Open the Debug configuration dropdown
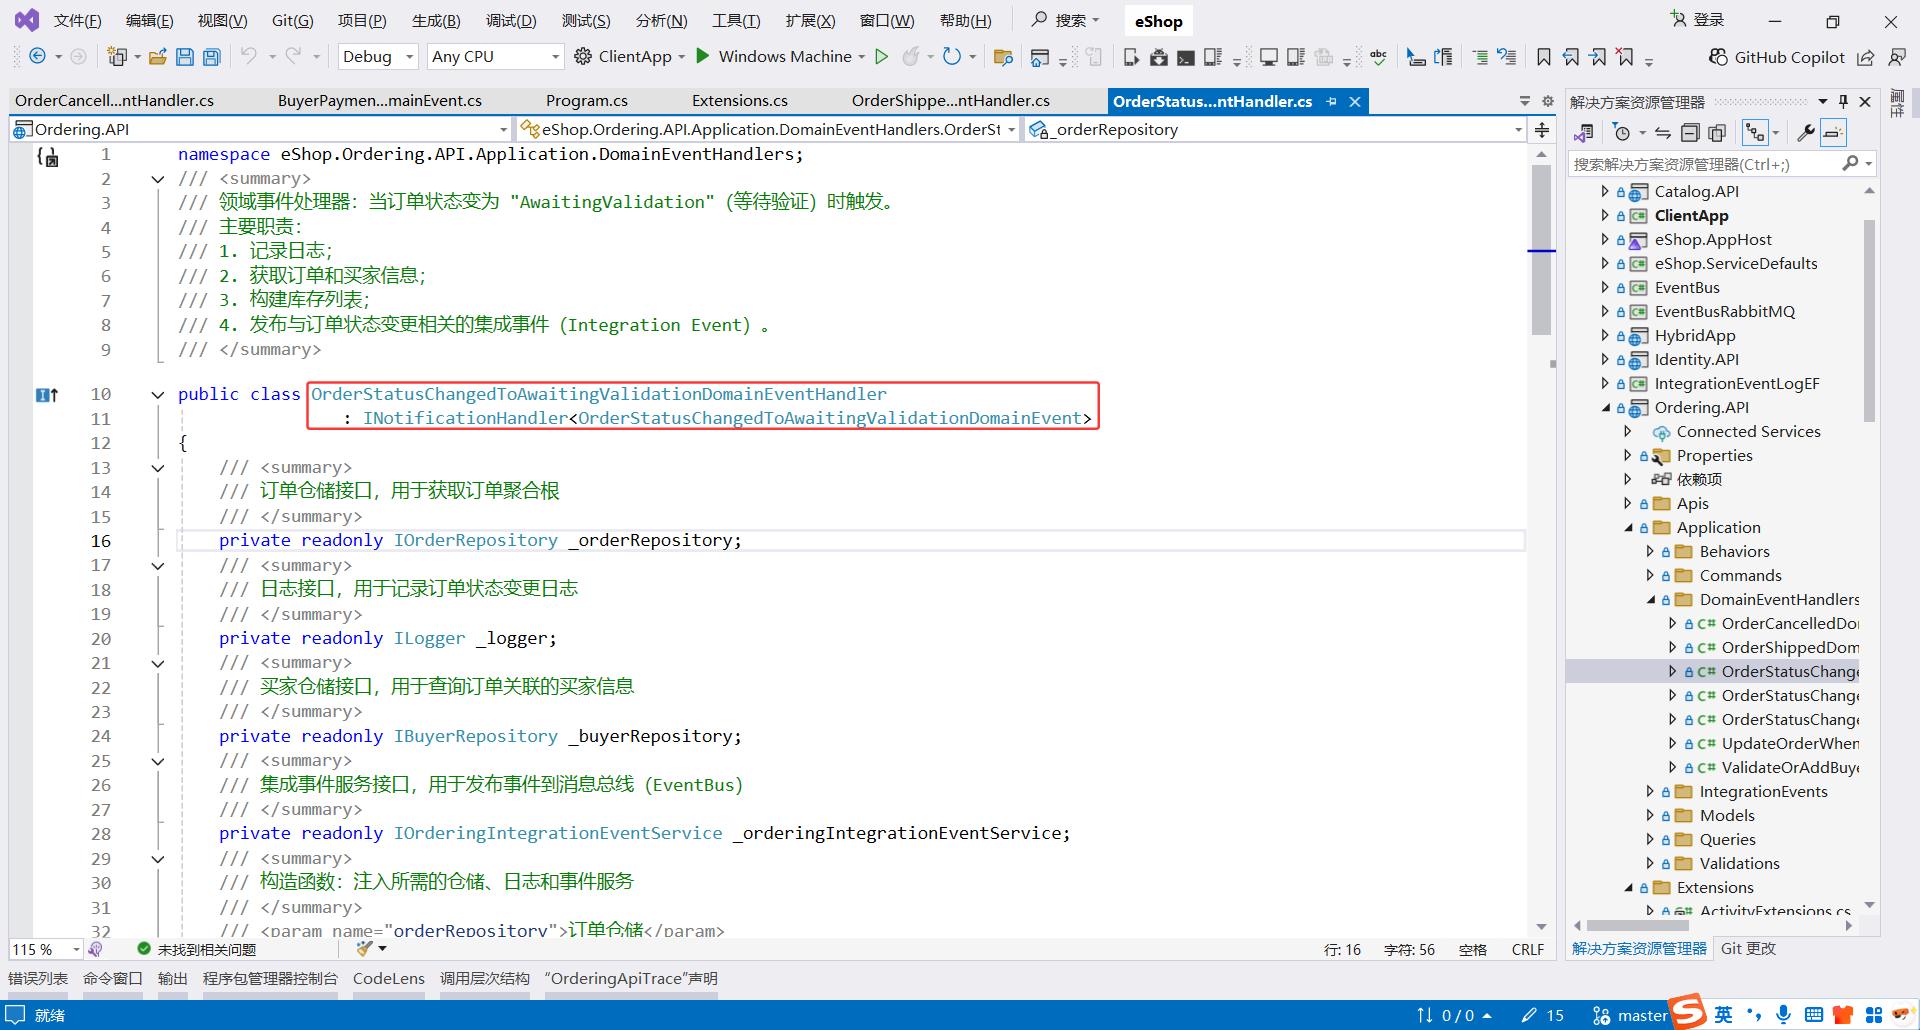 [x=378, y=57]
